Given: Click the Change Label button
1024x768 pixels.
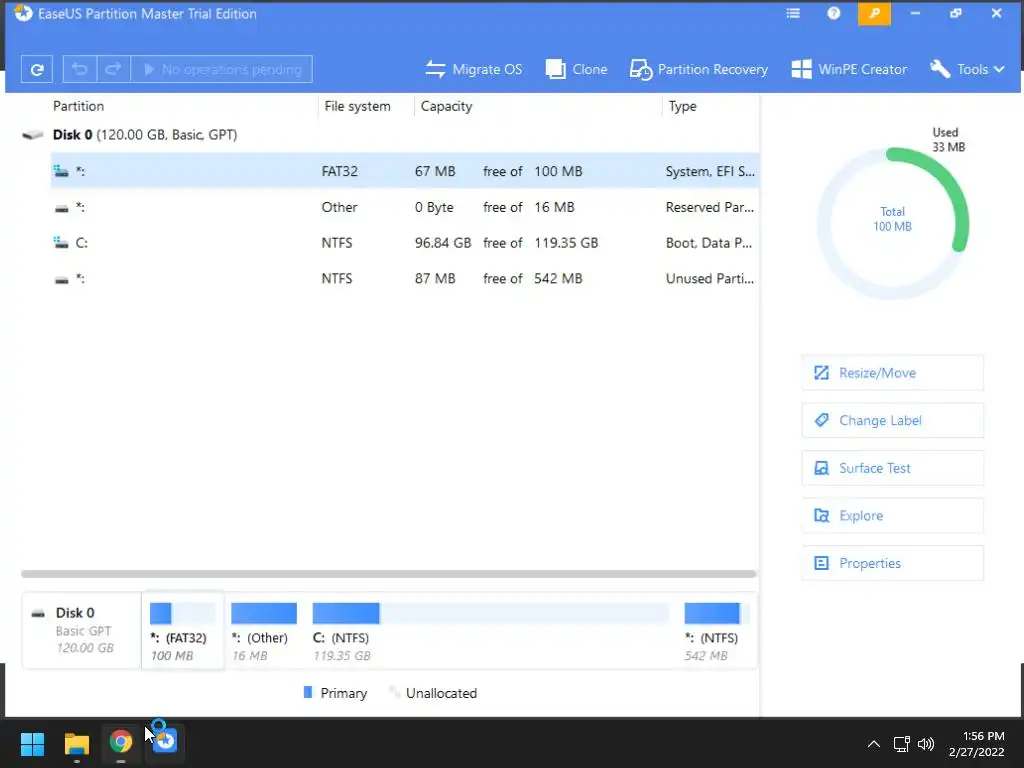Looking at the screenshot, I should pos(892,421).
